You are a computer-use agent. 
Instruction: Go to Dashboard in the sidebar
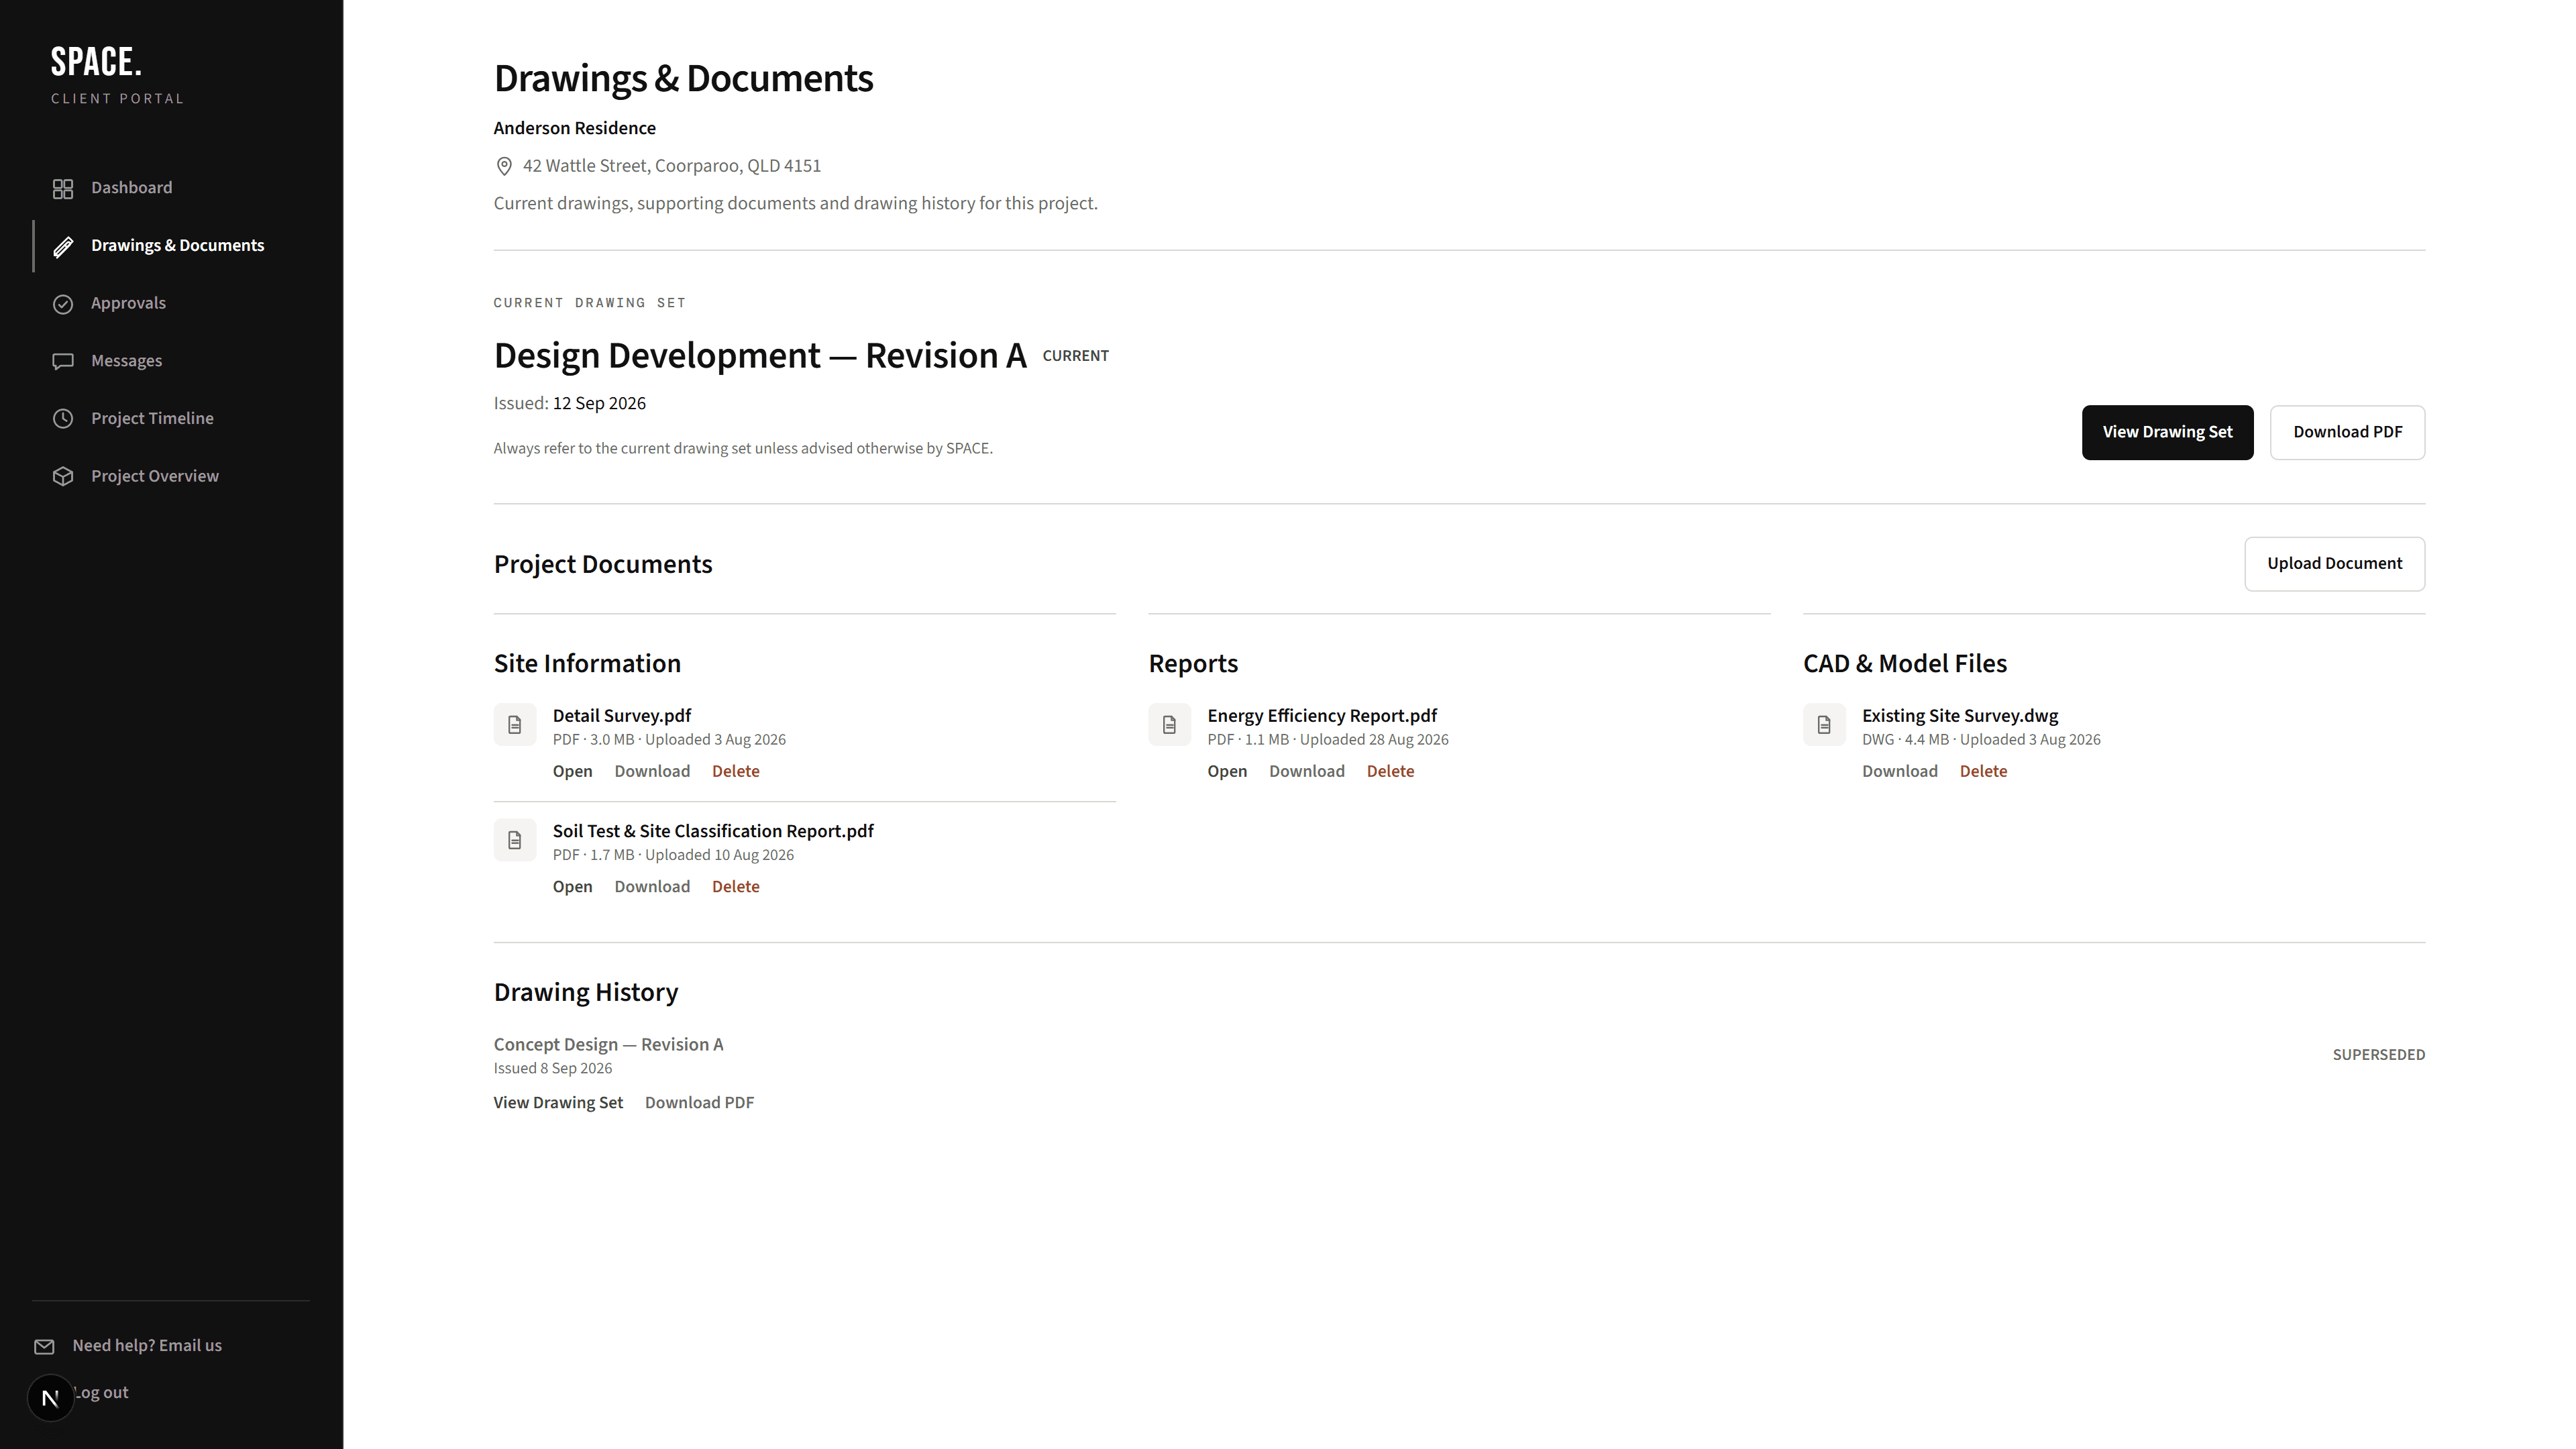pyautogui.click(x=131, y=188)
